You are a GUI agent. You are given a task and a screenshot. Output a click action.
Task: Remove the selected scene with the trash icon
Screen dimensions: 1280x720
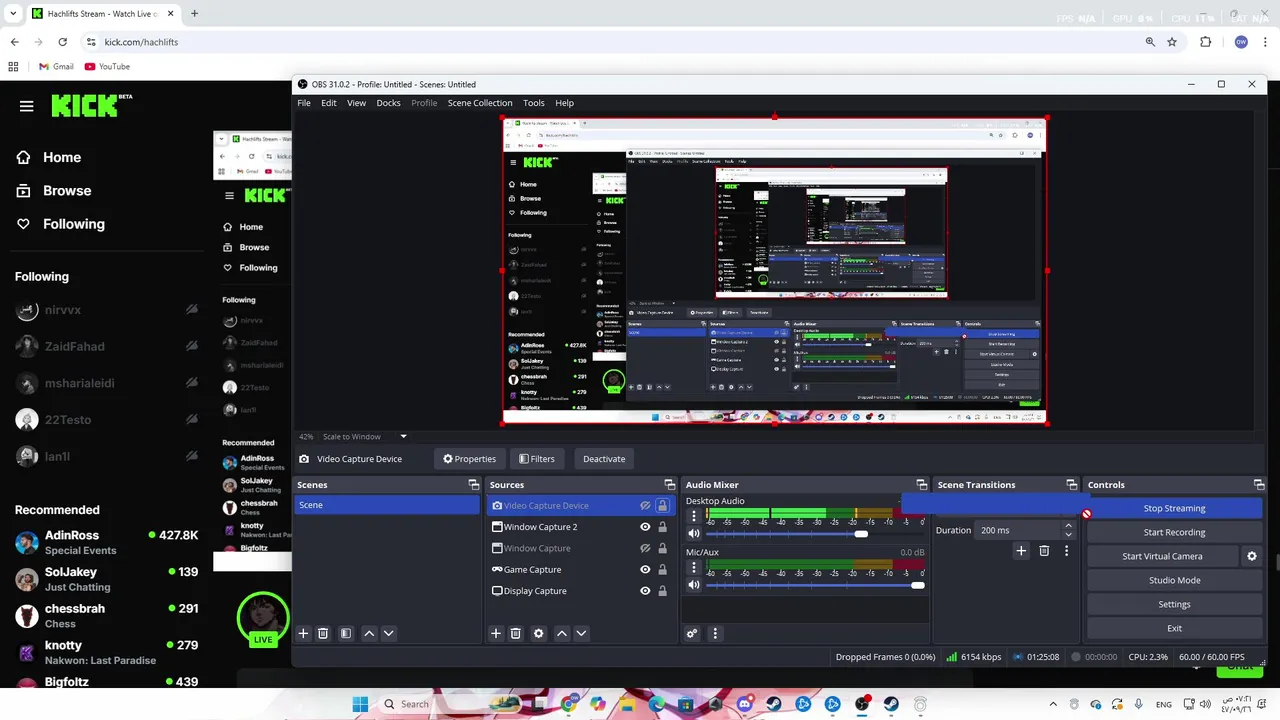323,633
